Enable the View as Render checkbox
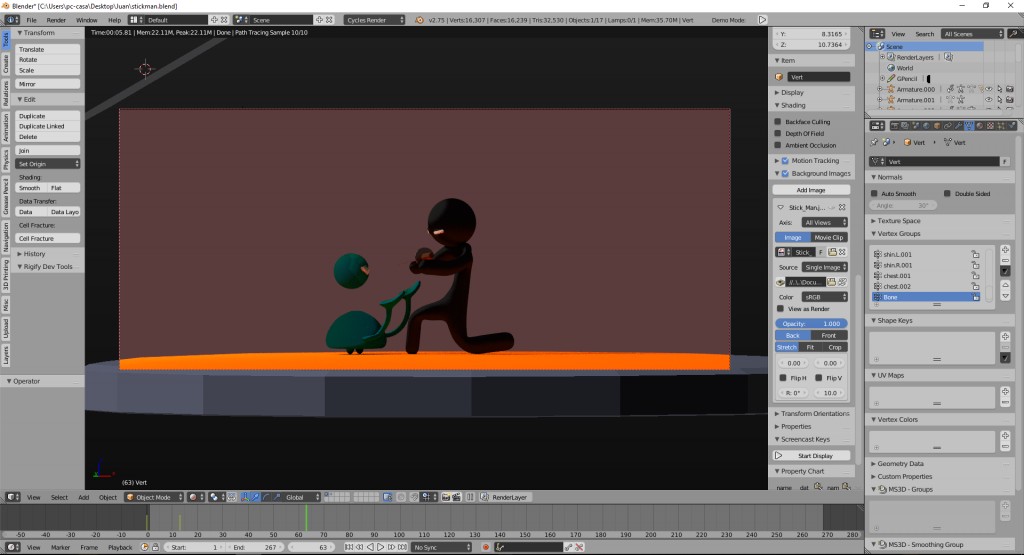Screen dimensions: 1024x555 point(782,309)
